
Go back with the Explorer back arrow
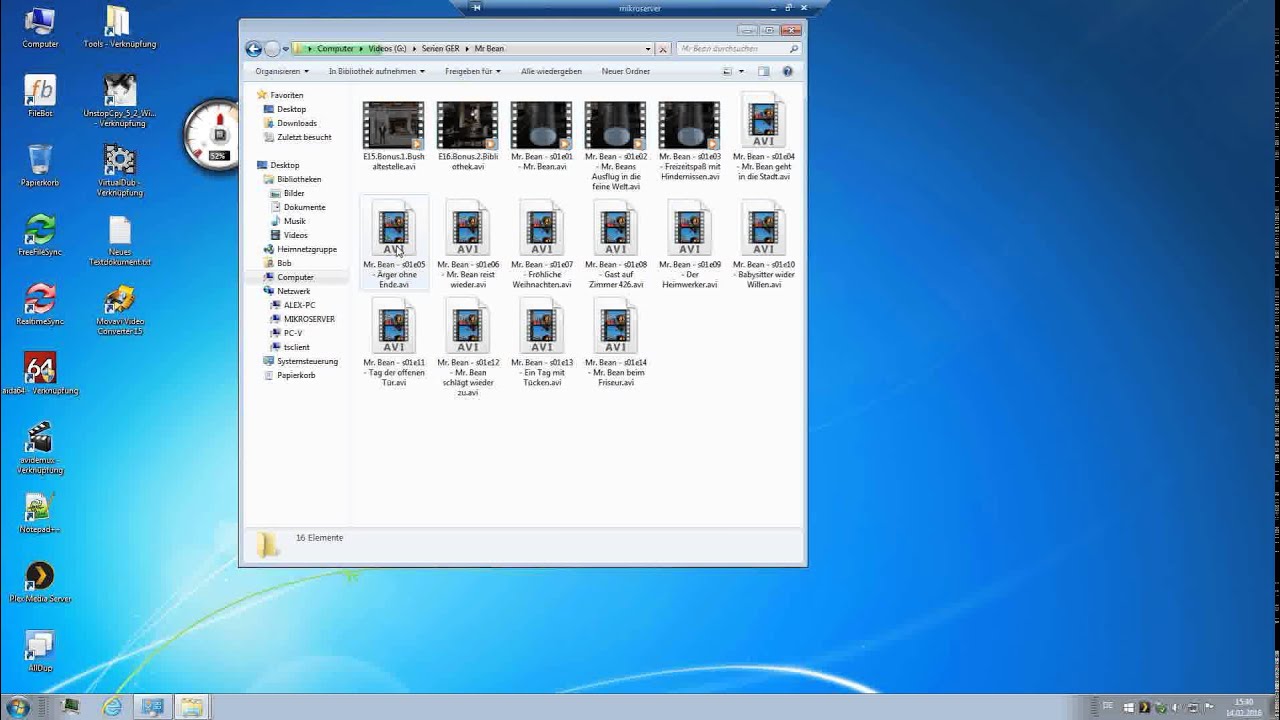coord(253,48)
